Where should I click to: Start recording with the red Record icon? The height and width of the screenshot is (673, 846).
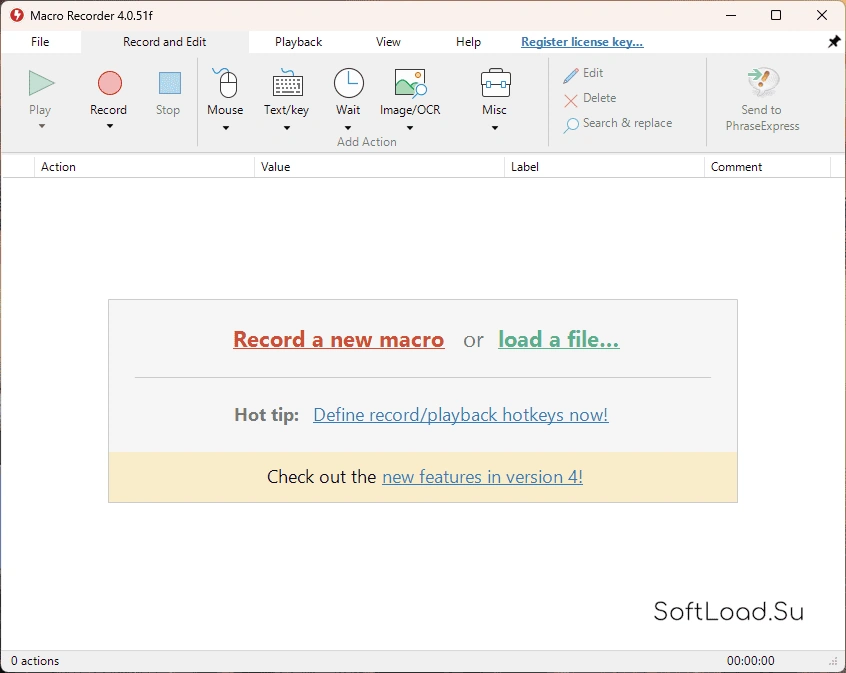(x=110, y=83)
